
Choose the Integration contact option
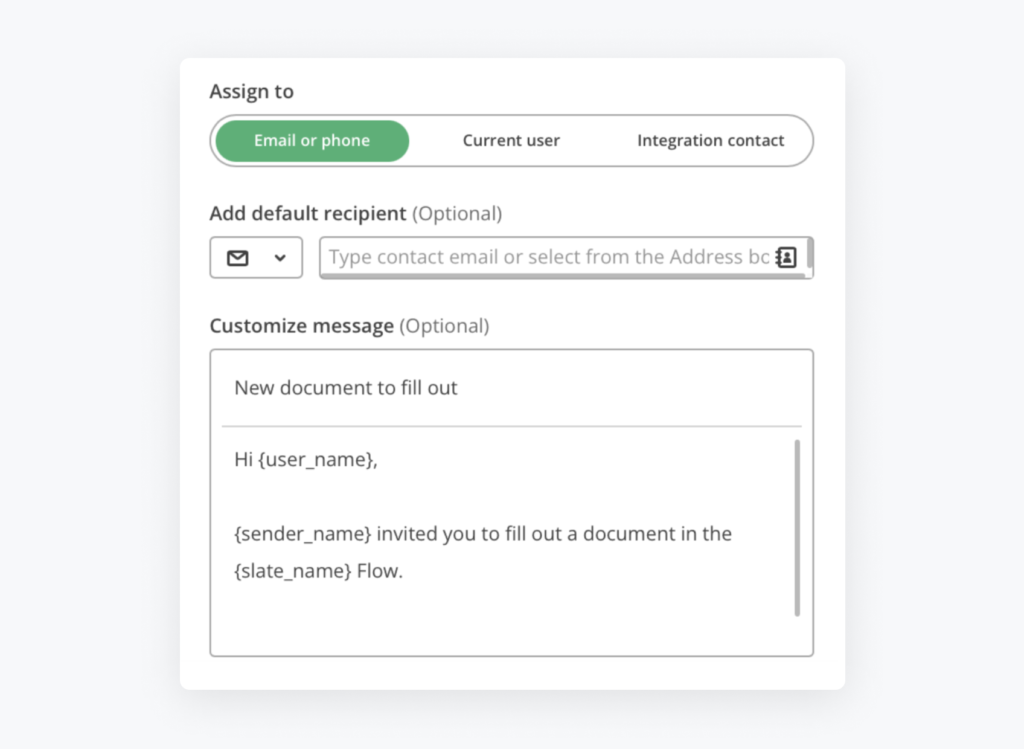(x=710, y=141)
